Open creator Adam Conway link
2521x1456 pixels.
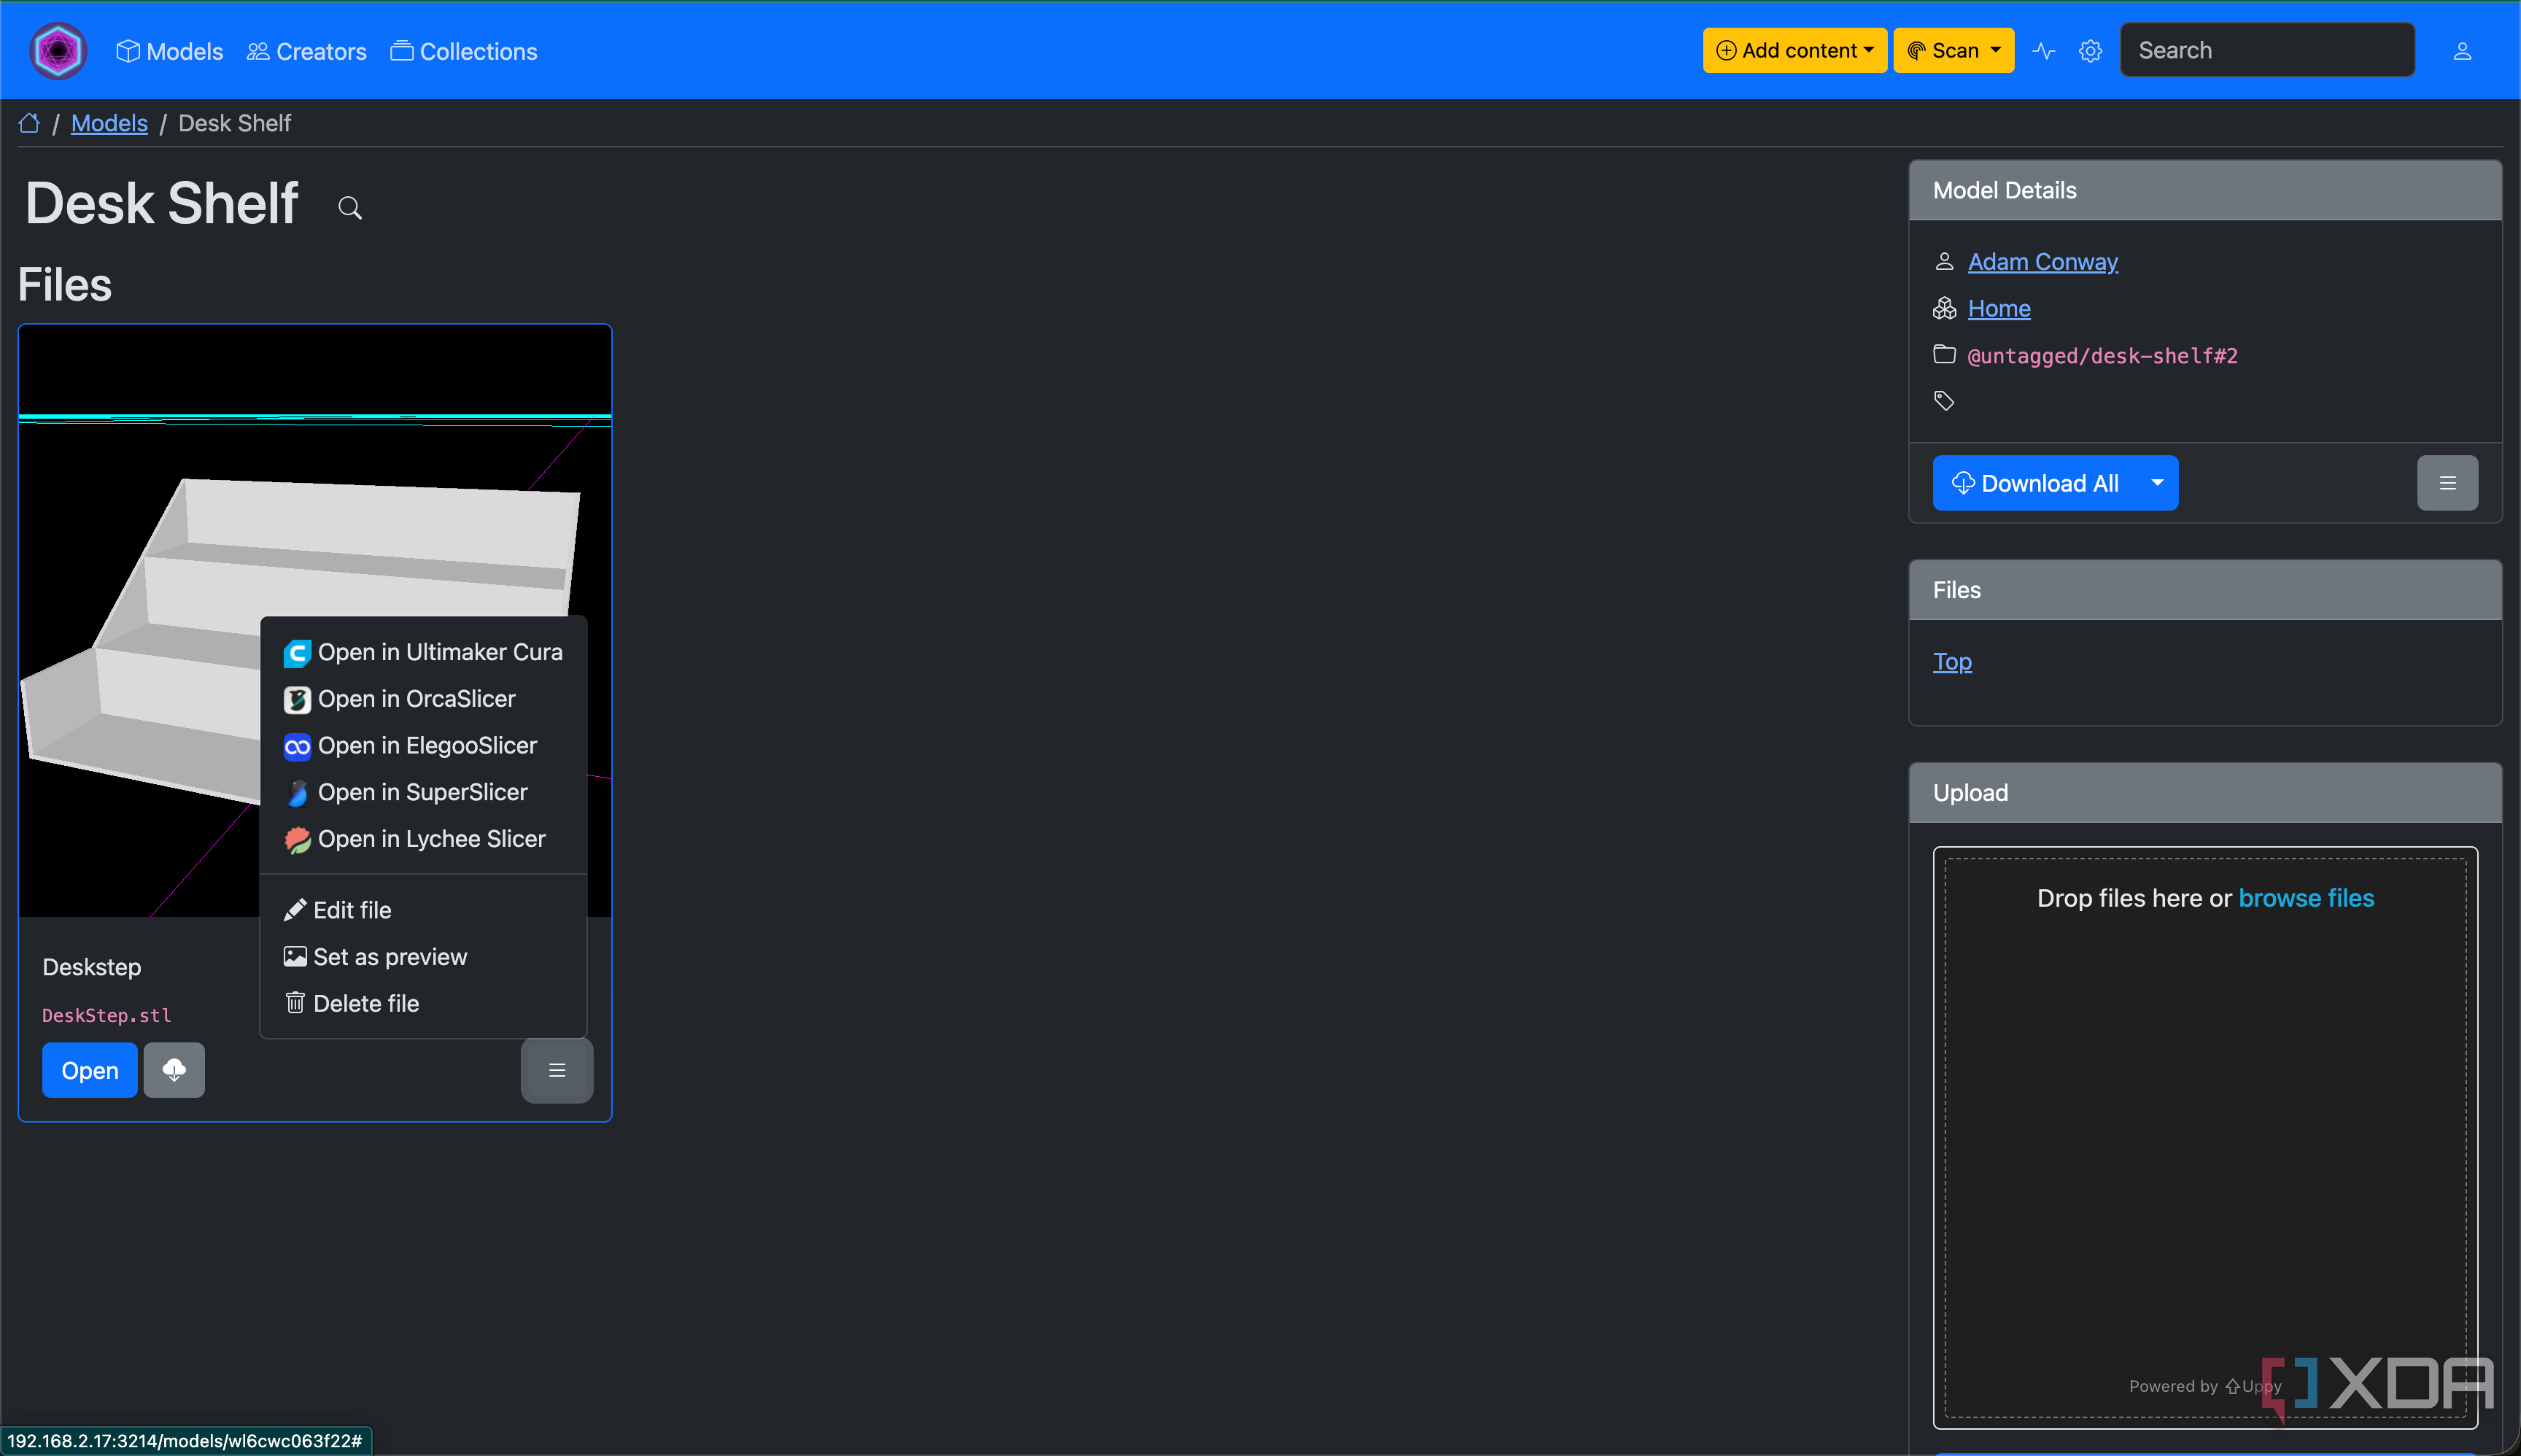pos(2042,261)
